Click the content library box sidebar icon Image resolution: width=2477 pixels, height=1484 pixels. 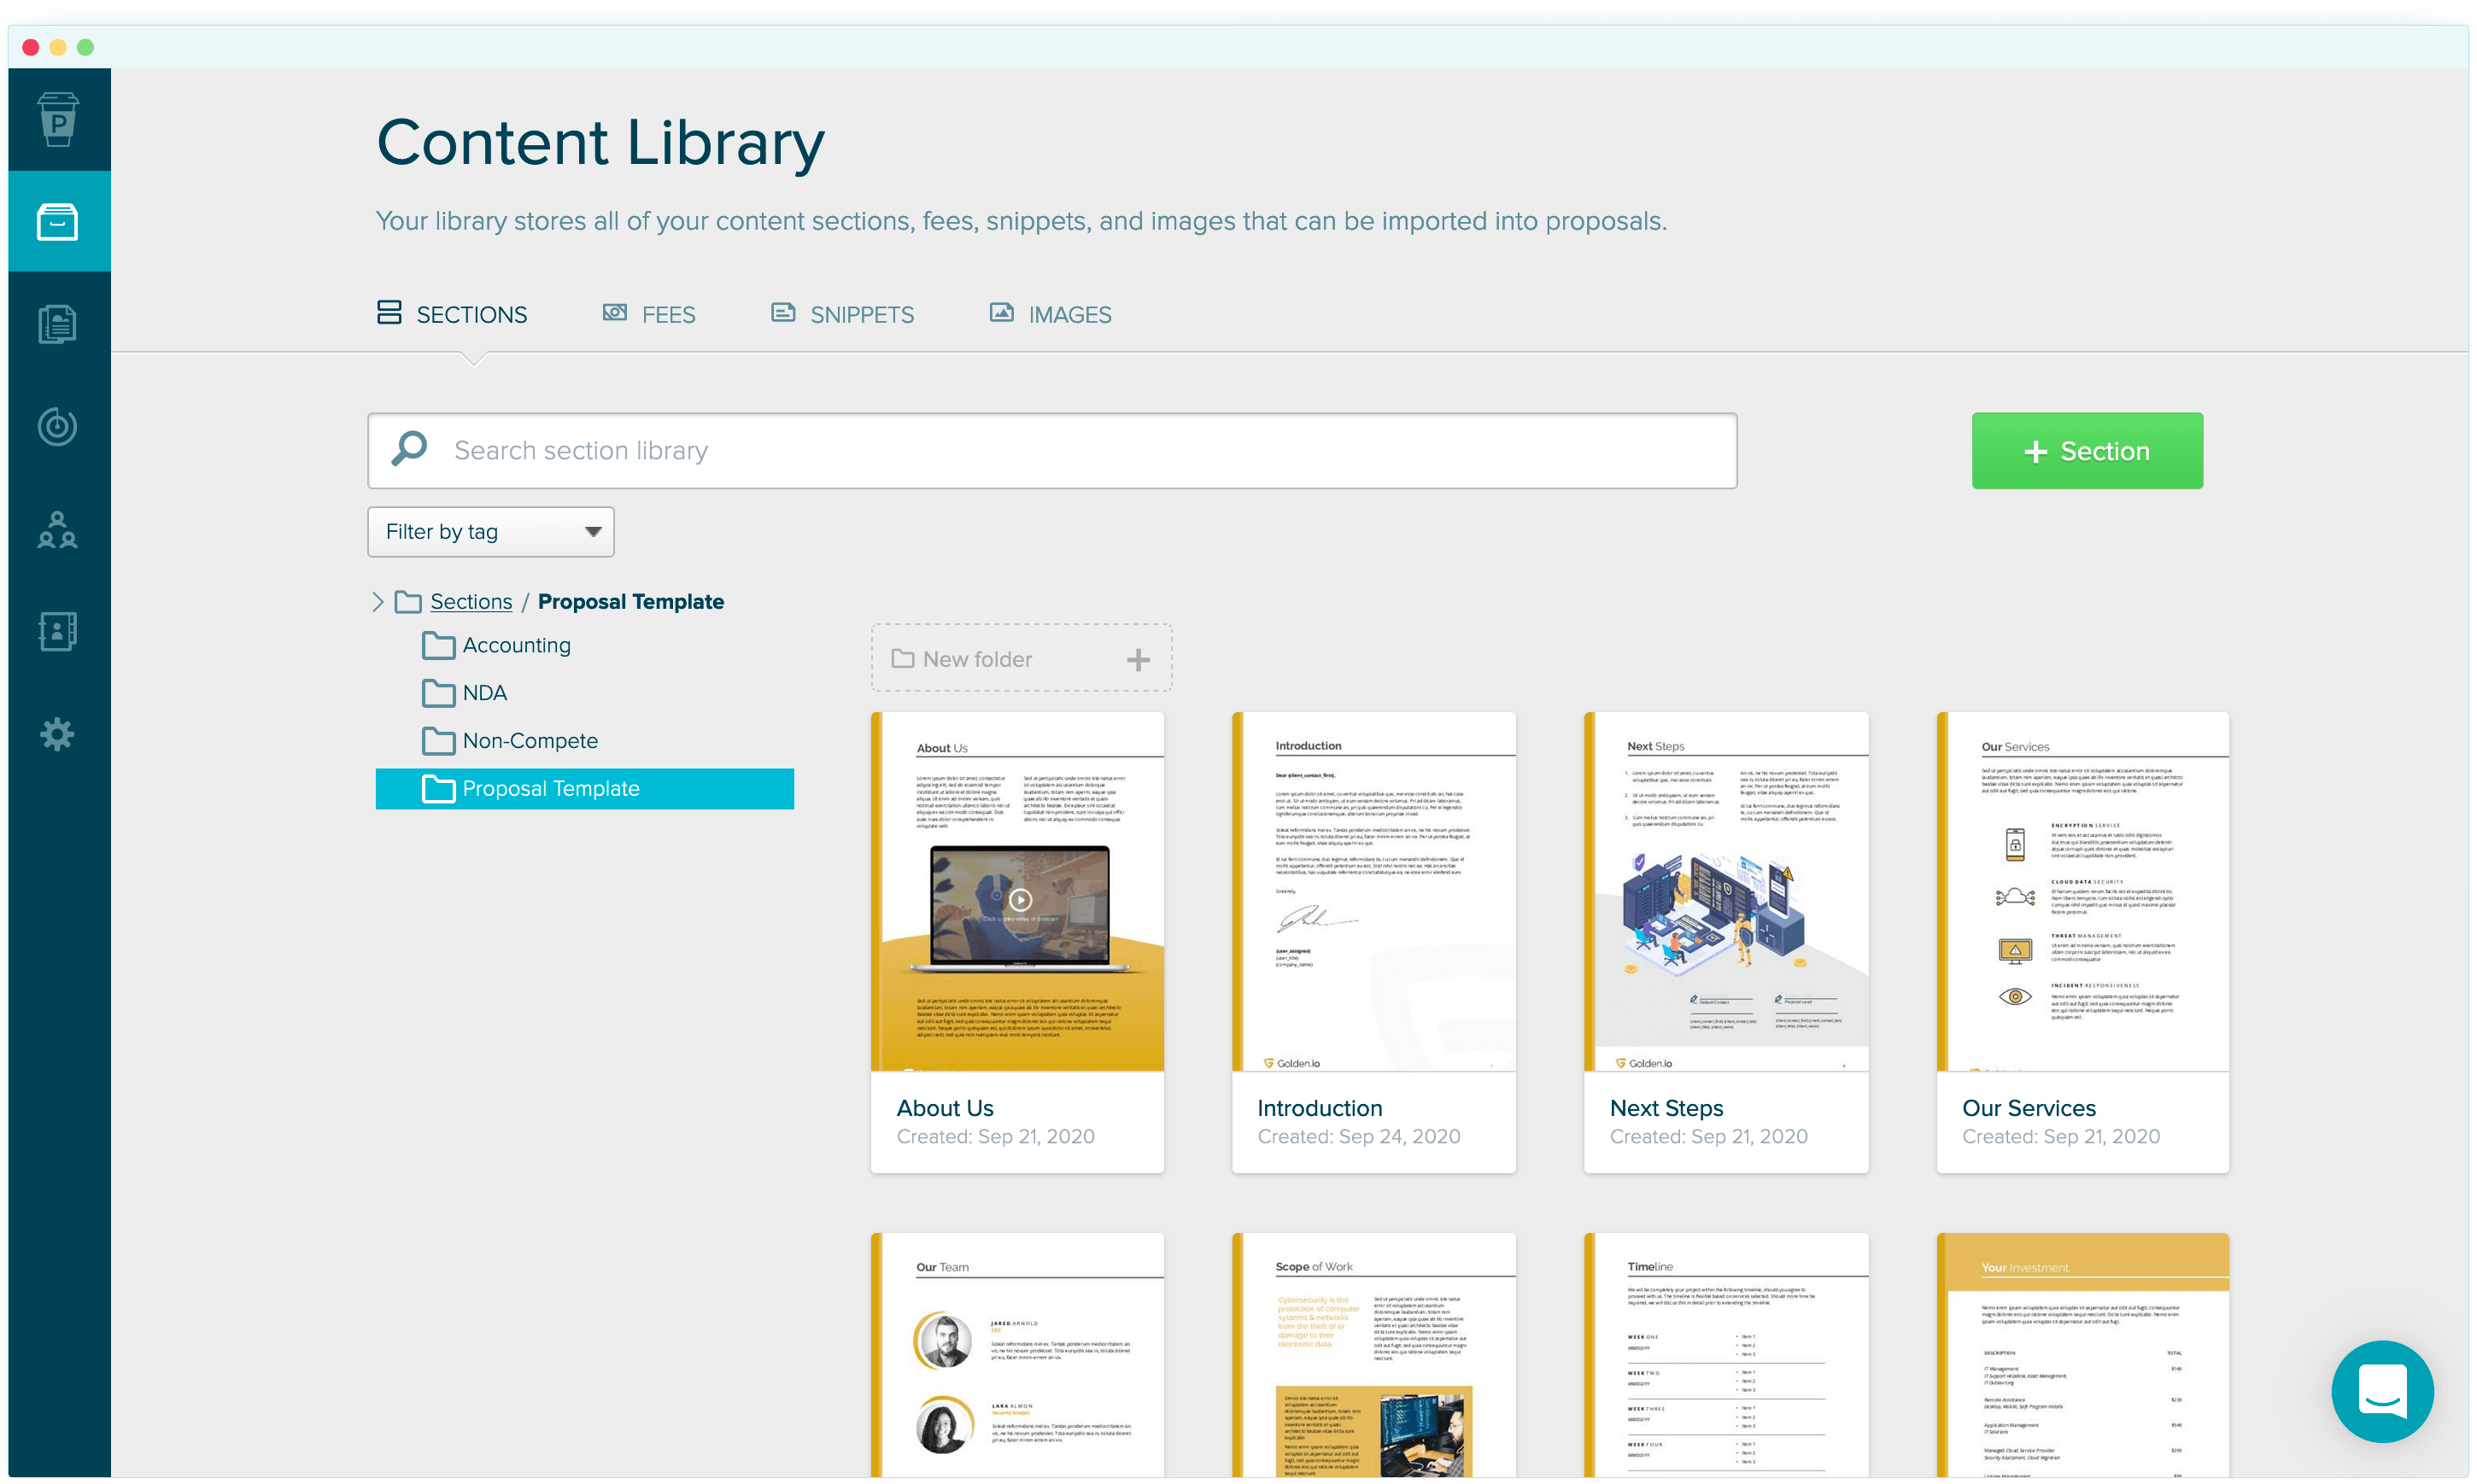(58, 222)
